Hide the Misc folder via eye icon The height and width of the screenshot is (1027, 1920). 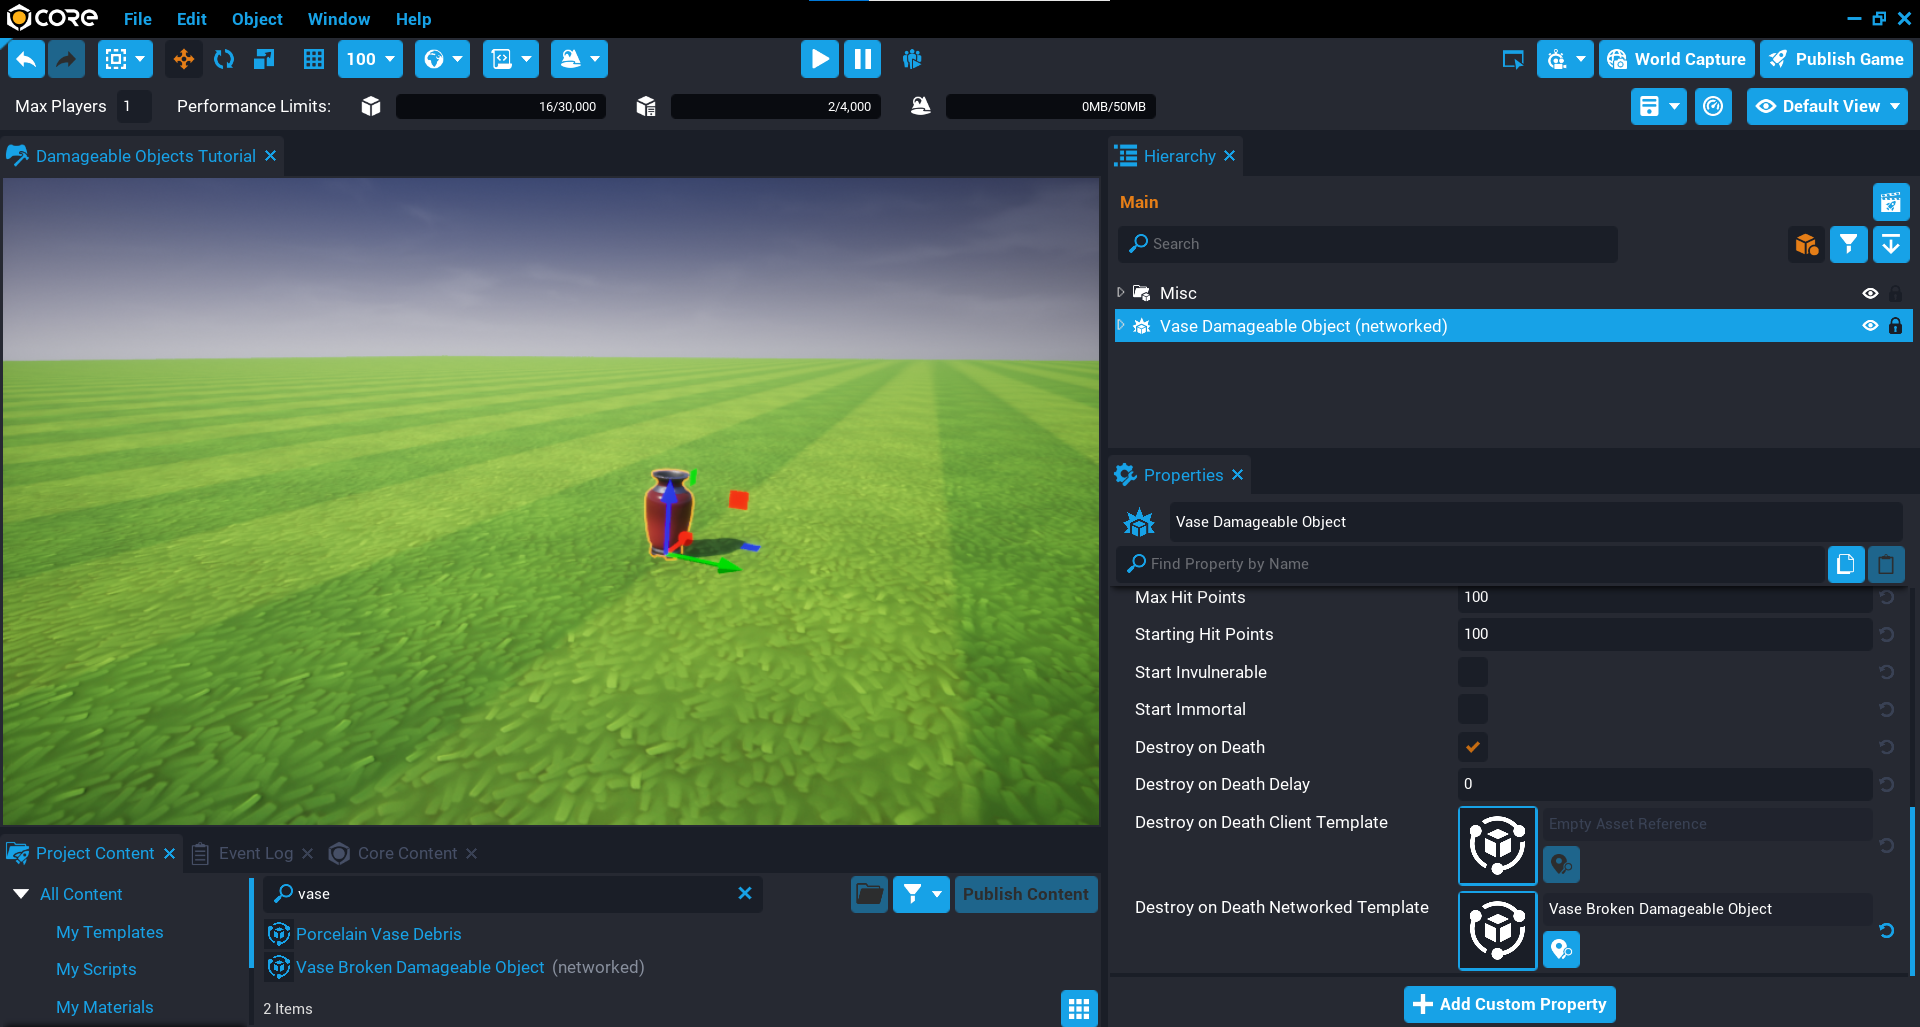coord(1870,293)
